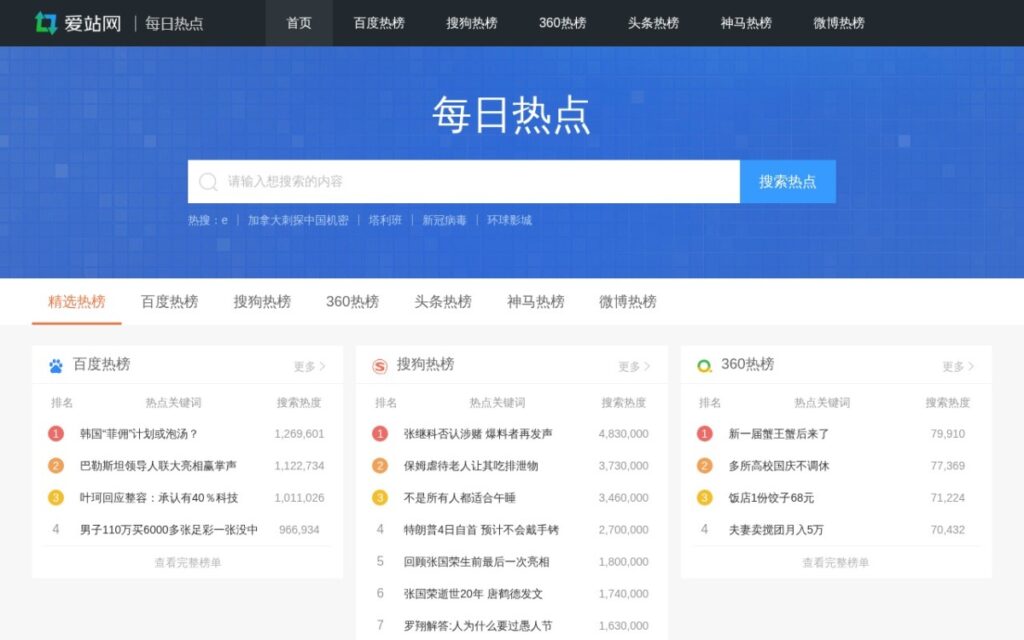Open 神马热榜 in the top navigation
Screen dimensions: 1024x640
click(x=746, y=23)
